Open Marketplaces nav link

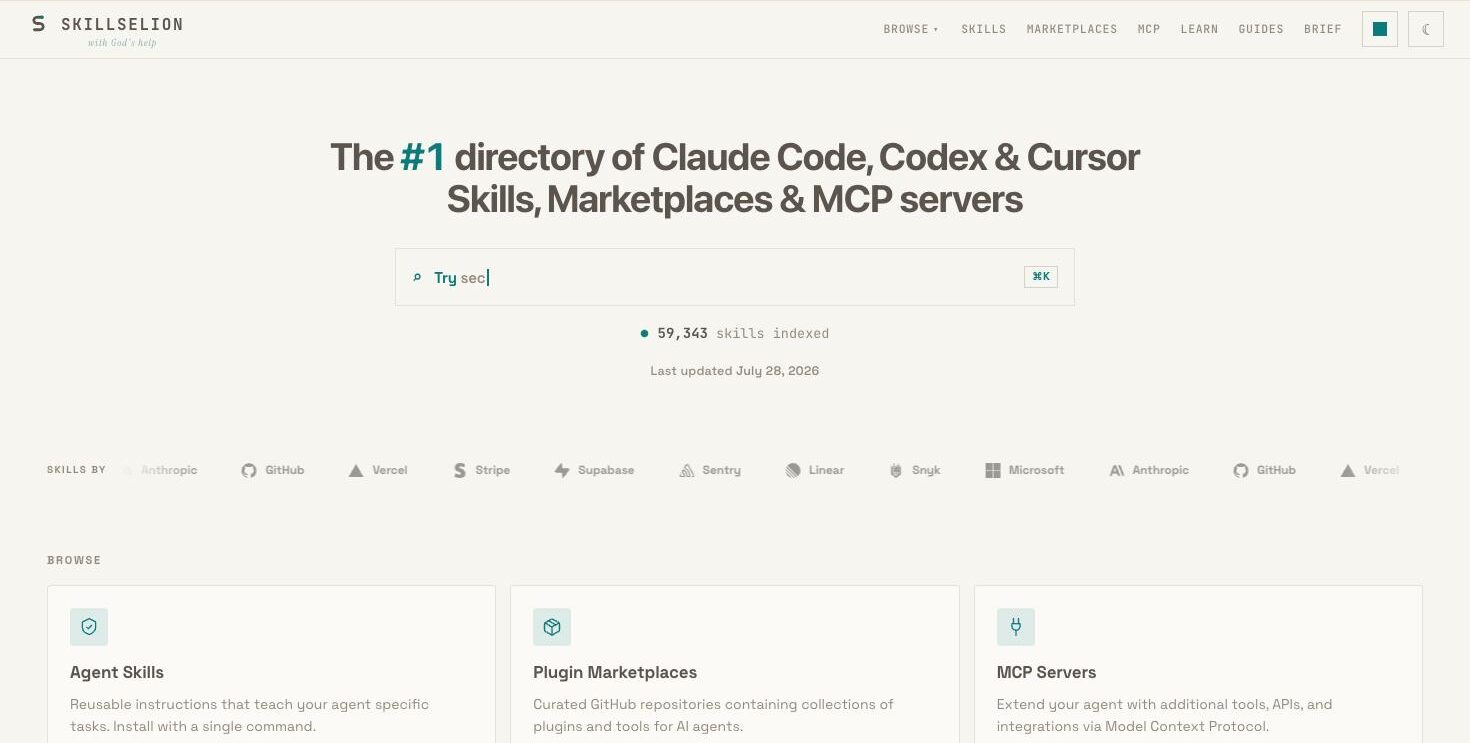tap(1072, 29)
